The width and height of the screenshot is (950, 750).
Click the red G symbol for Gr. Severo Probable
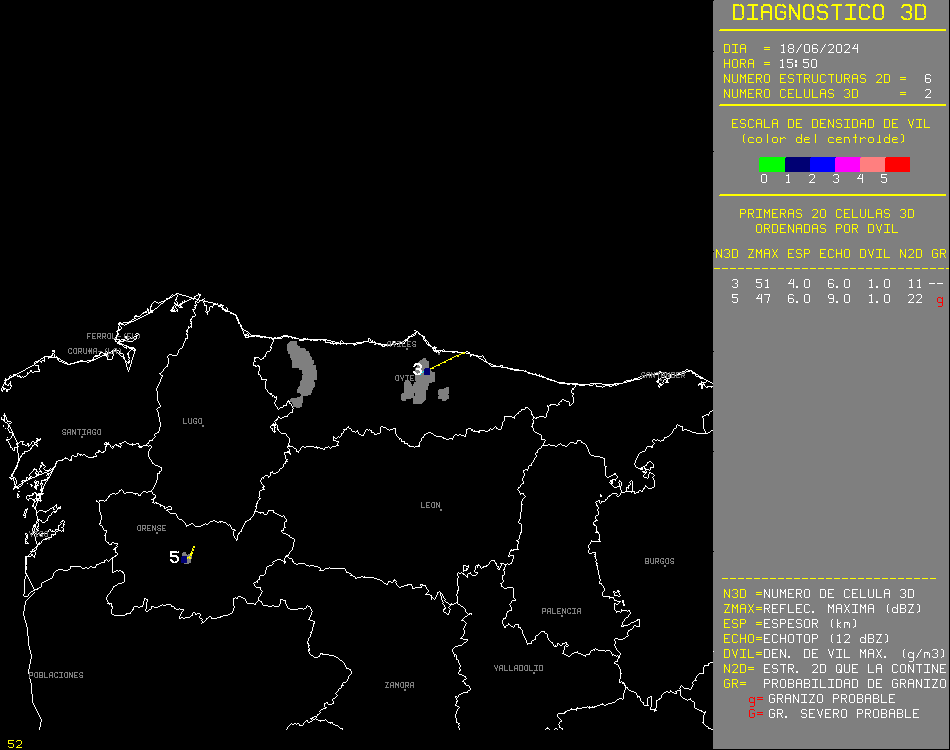[x=752, y=714]
